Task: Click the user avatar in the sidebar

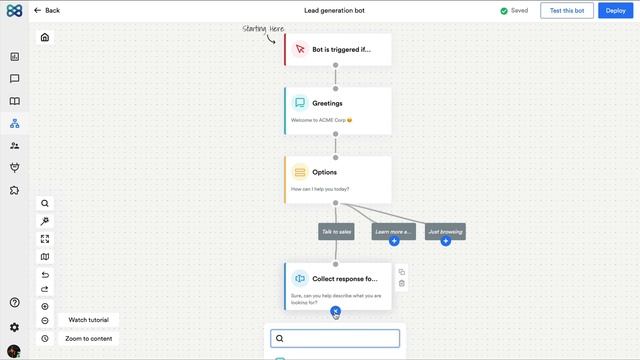Action: tap(14, 351)
